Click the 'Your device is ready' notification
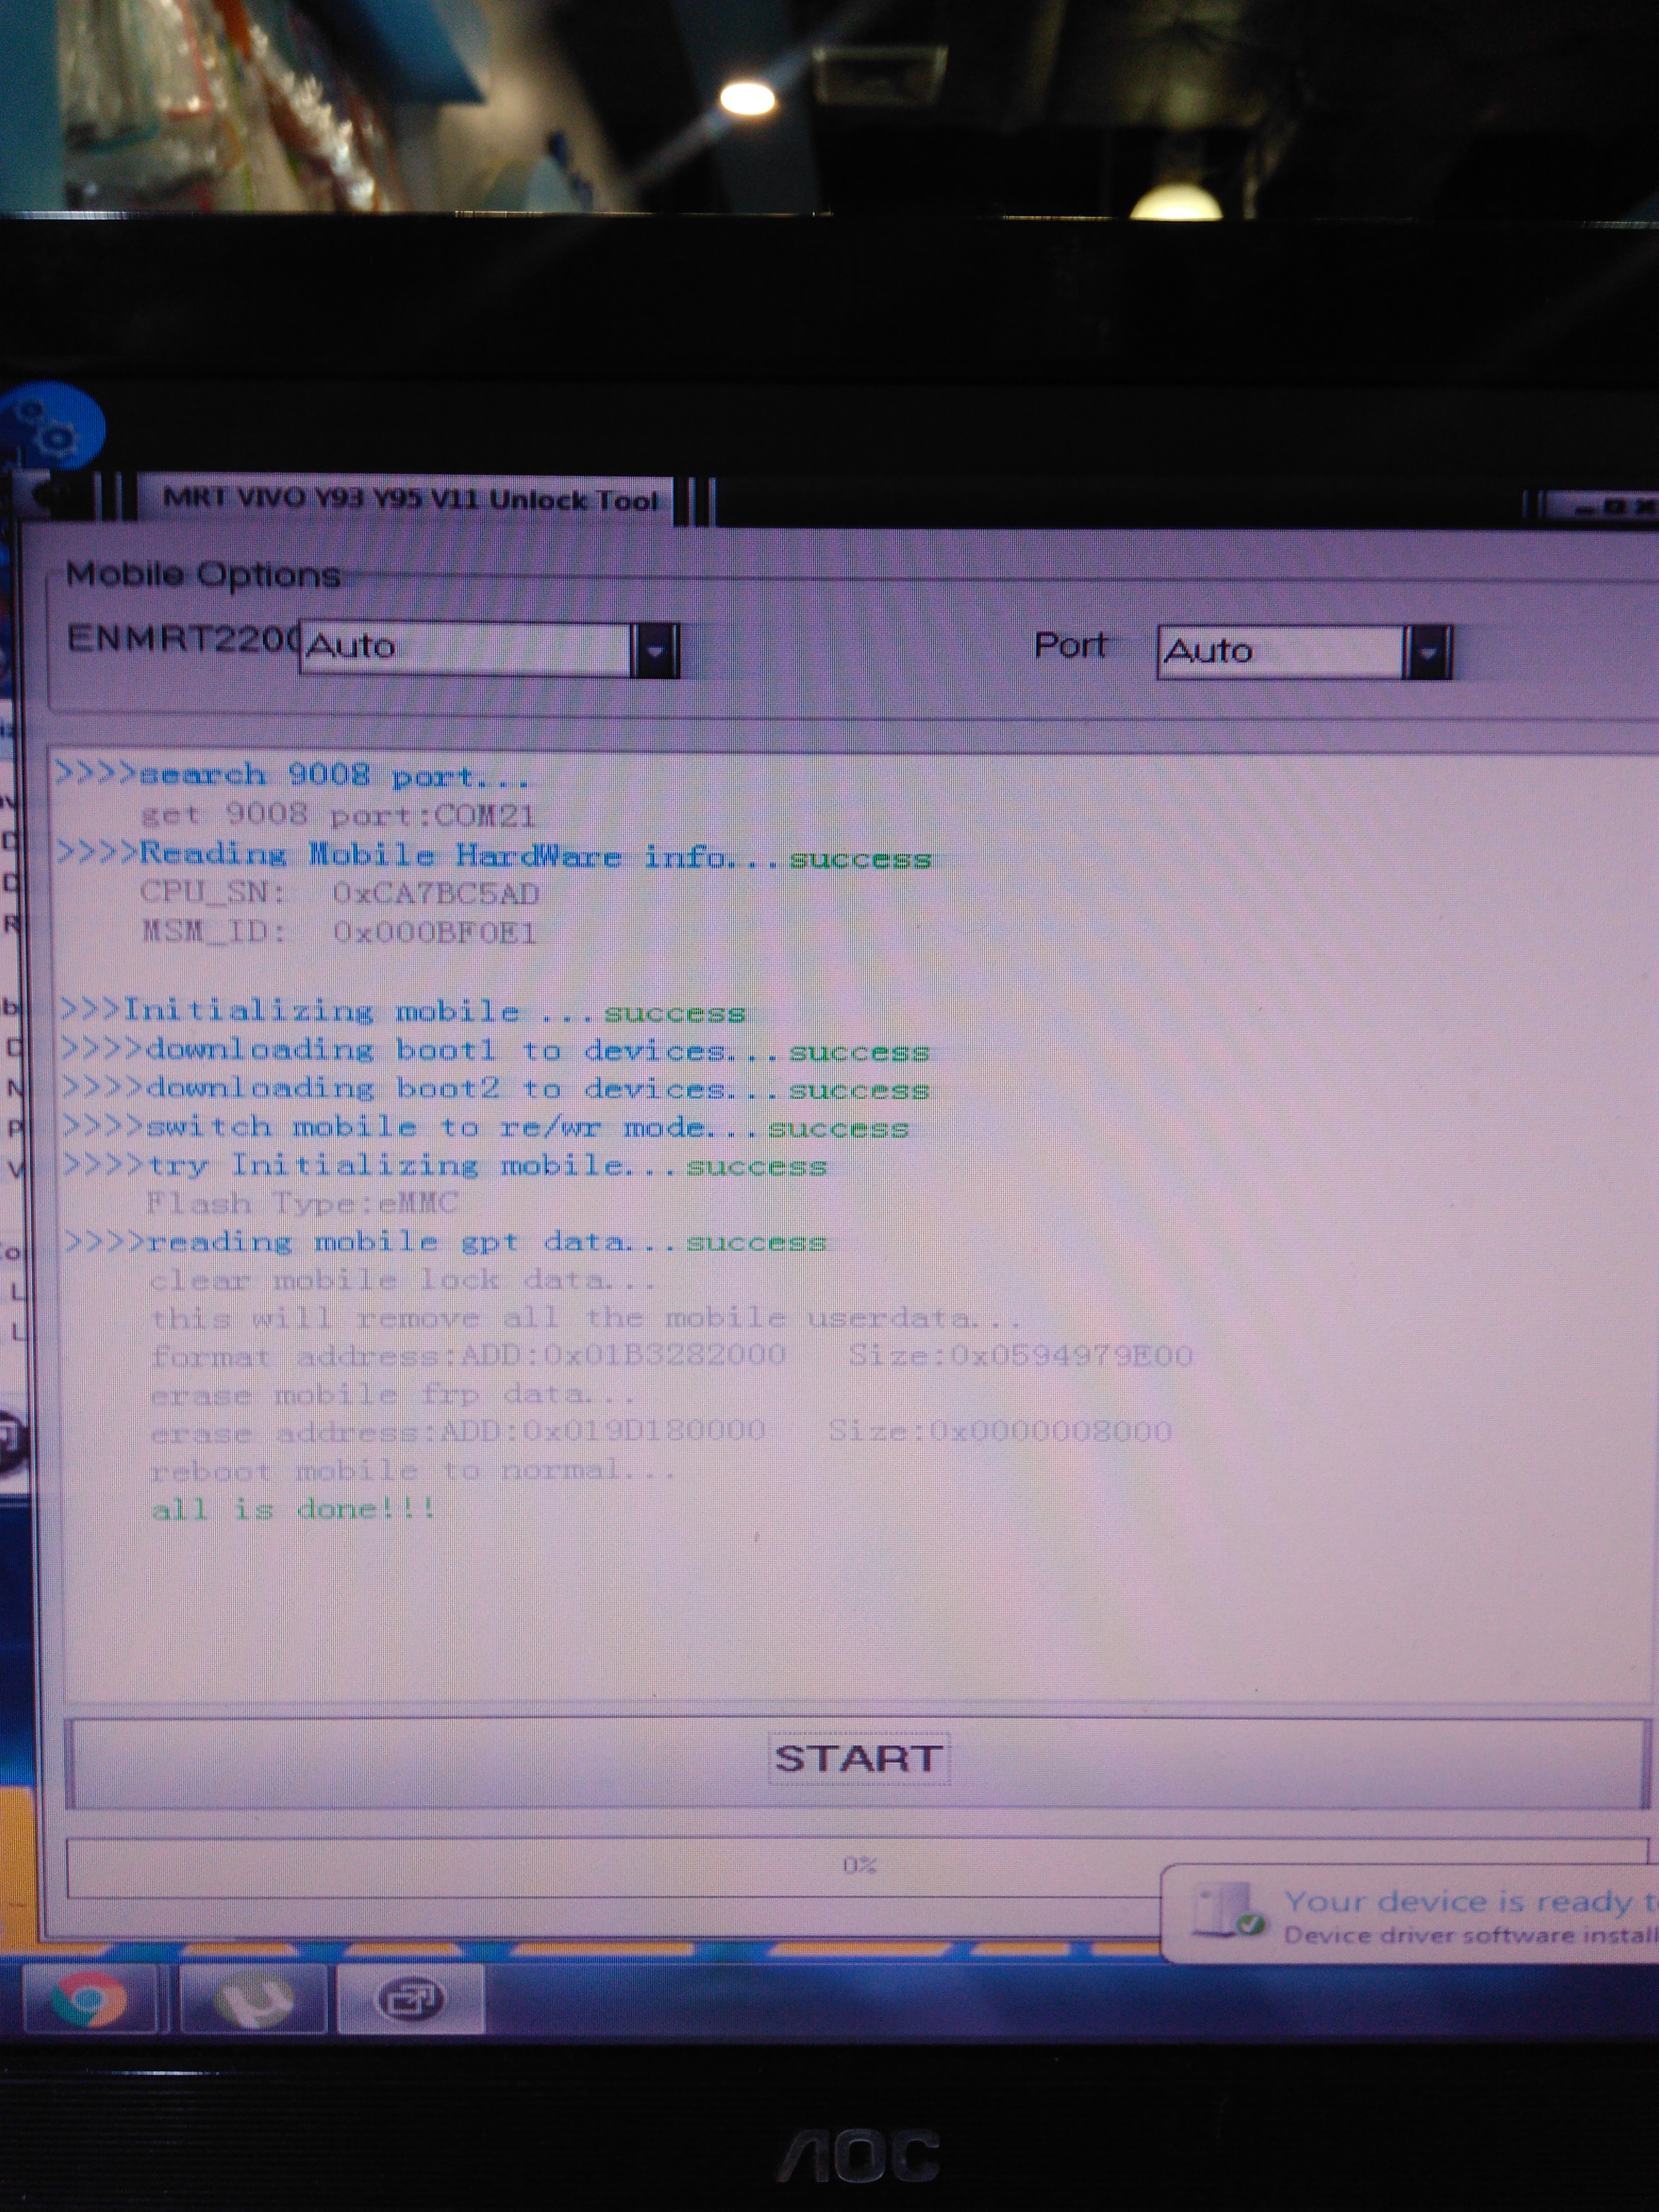This screenshot has width=1659, height=2212. 1411,1915
